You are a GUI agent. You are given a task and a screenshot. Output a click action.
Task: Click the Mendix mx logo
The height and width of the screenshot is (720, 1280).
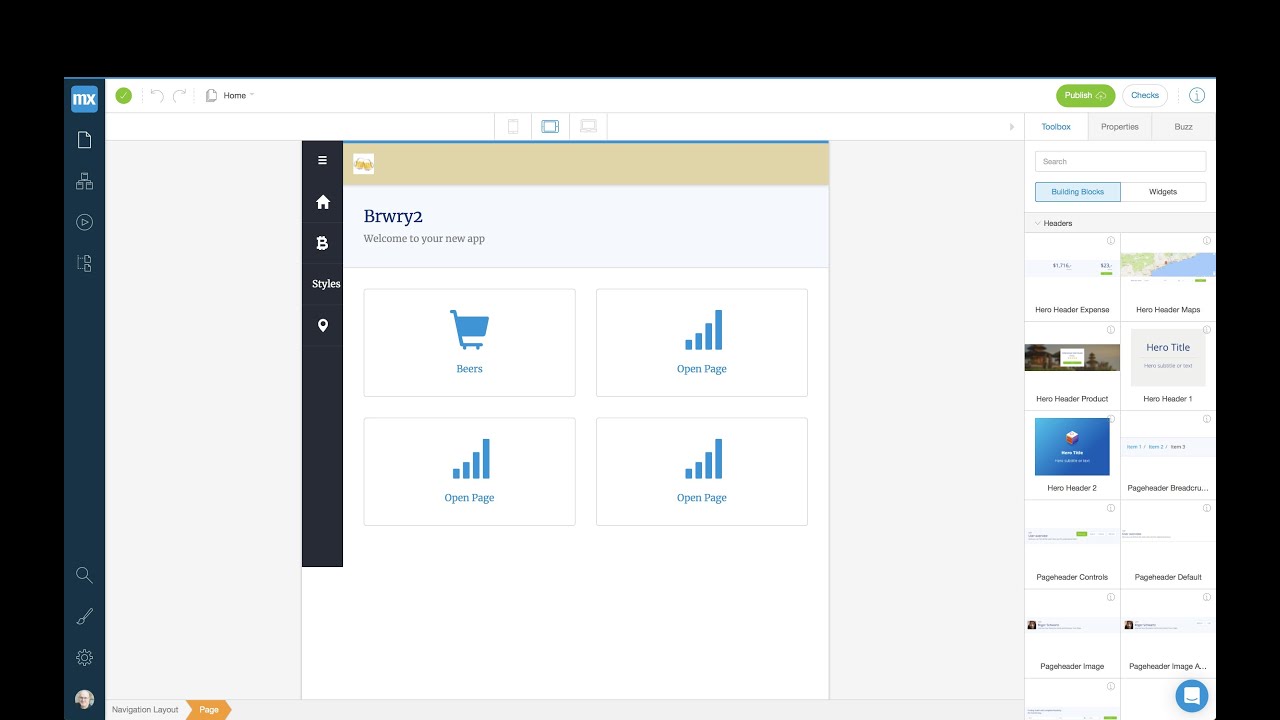pos(84,99)
